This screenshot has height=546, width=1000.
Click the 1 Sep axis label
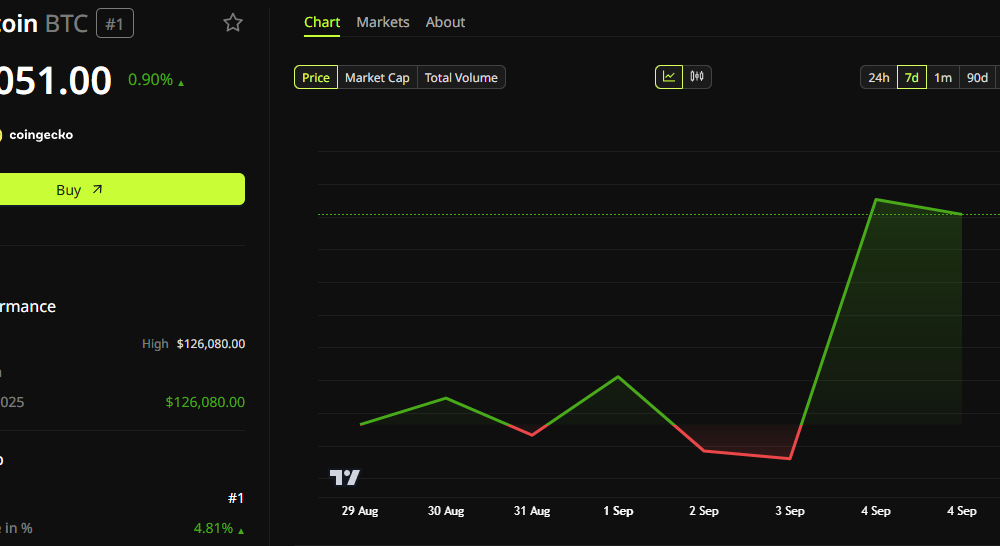tap(618, 511)
